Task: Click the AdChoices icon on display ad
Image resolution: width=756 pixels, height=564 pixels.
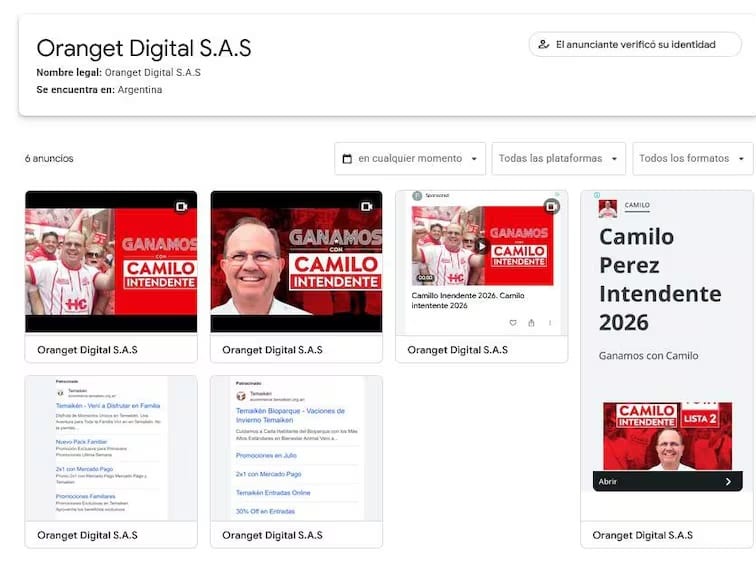Action: (x=597, y=195)
